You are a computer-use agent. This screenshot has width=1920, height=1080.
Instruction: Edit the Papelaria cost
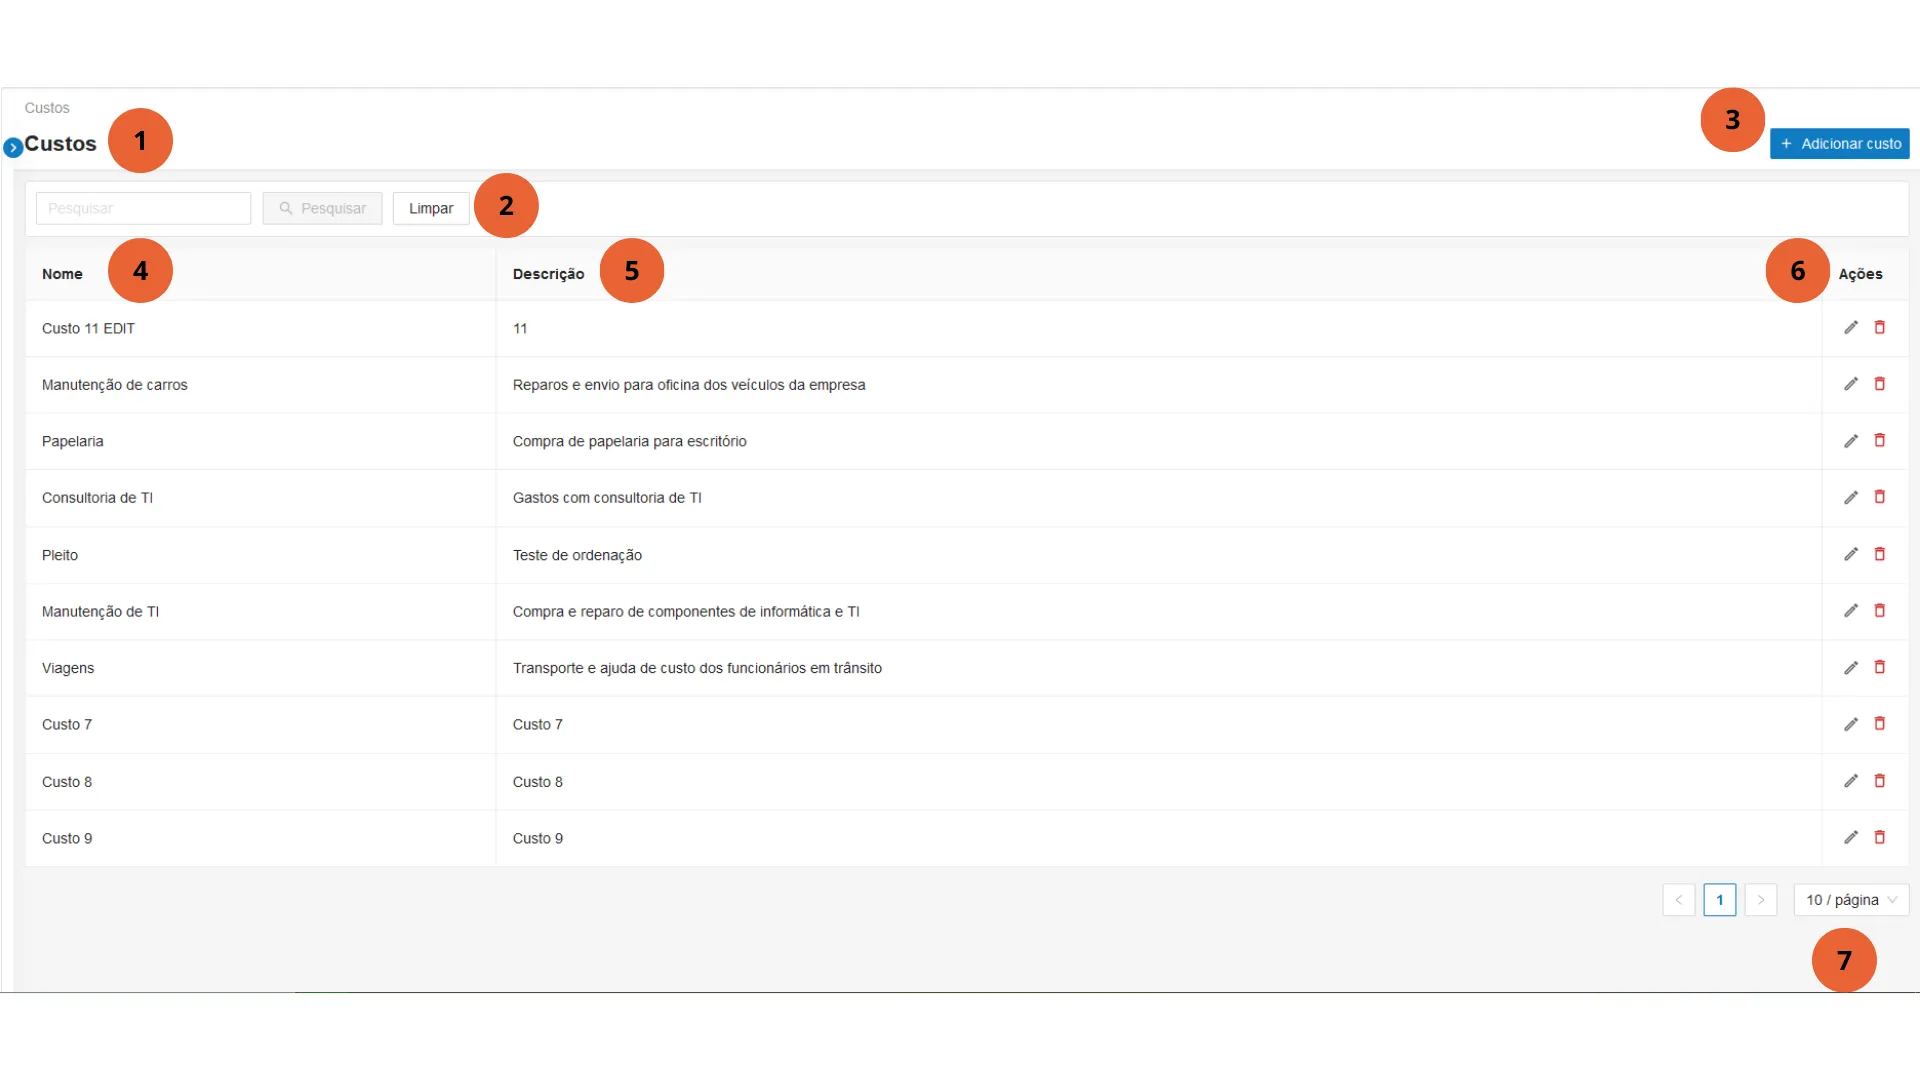coord(1851,441)
